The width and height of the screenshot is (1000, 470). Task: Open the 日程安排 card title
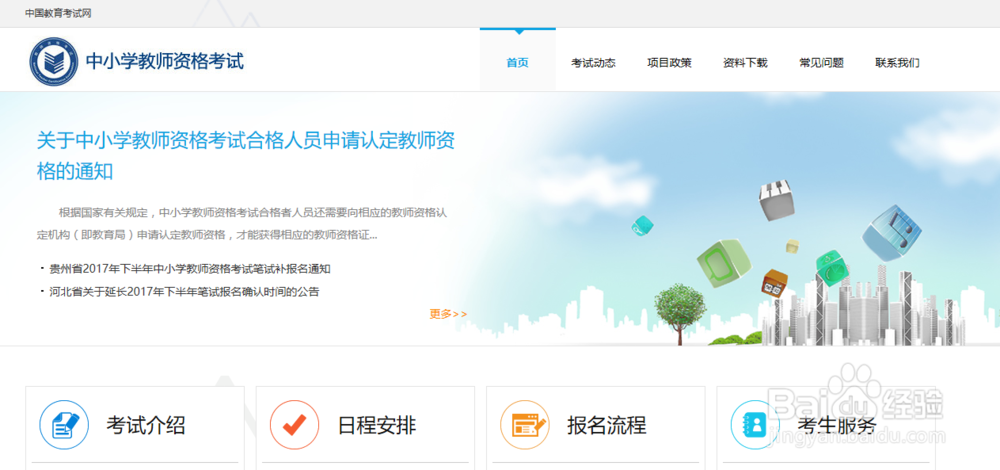pos(377,425)
